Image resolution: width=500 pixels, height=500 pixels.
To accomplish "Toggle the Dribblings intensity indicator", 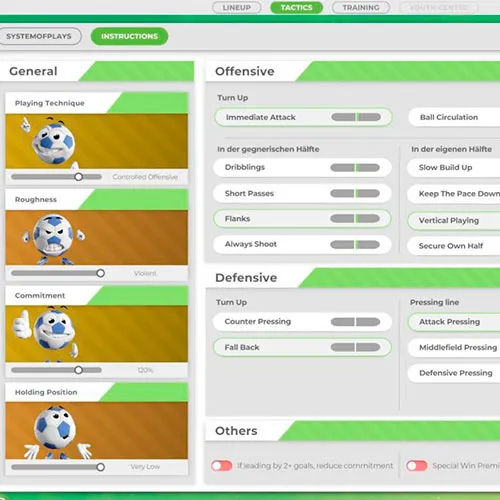I will 355,167.
